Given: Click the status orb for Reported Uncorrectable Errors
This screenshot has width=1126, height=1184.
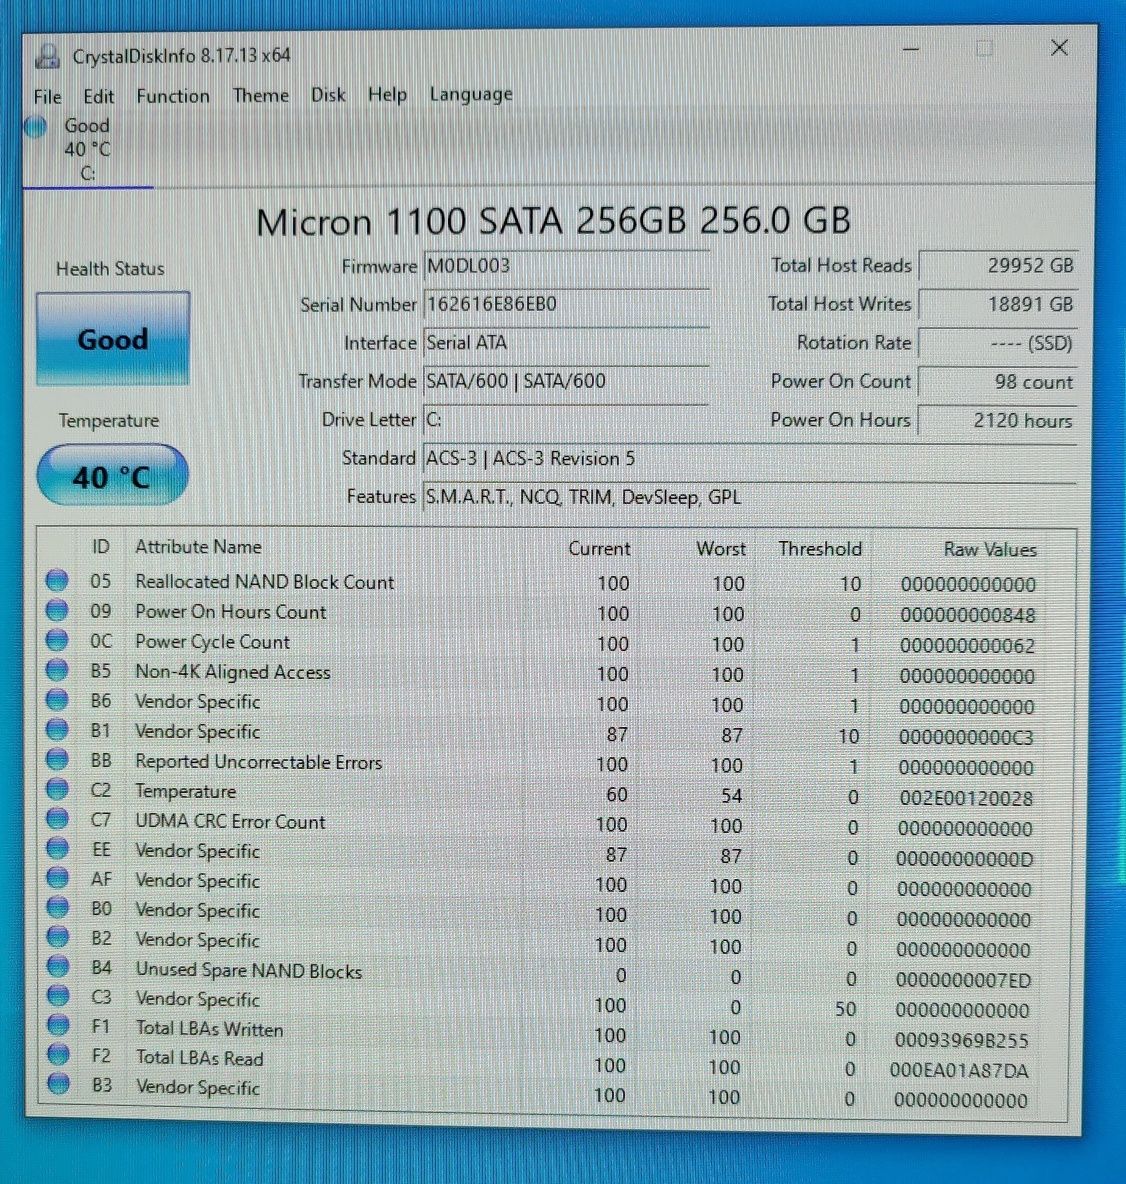Looking at the screenshot, I should pyautogui.click(x=57, y=758).
